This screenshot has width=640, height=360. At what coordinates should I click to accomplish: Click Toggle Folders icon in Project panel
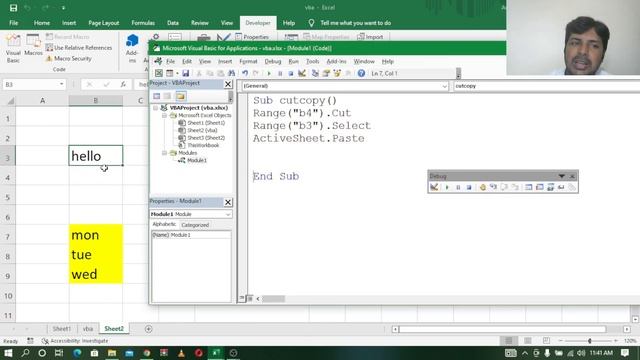[x=181, y=96]
